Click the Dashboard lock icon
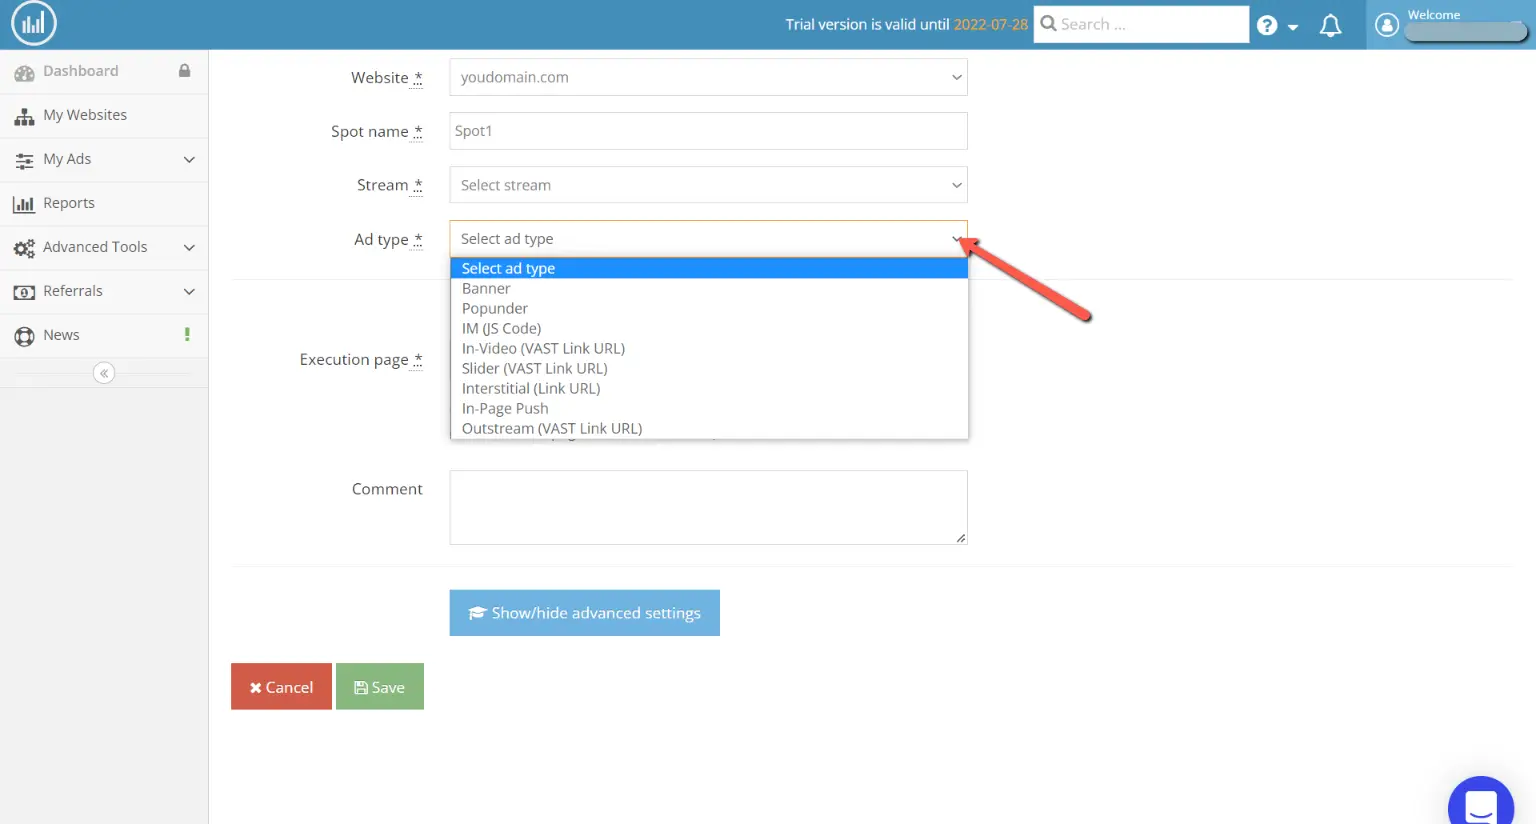Image resolution: width=1536 pixels, height=824 pixels. click(x=184, y=71)
